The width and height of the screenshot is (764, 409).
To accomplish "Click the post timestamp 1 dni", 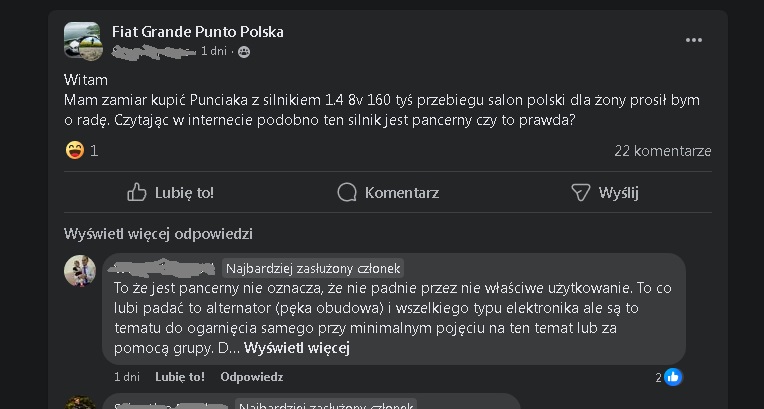I will (214, 51).
